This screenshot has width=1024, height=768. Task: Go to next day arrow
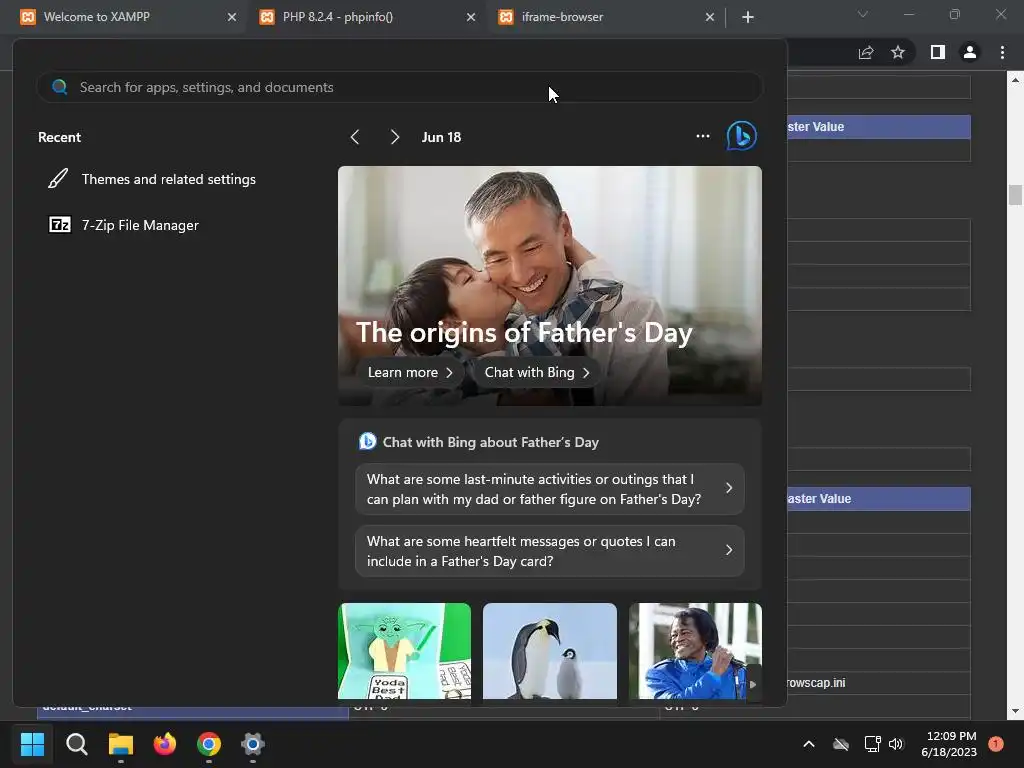tap(394, 137)
